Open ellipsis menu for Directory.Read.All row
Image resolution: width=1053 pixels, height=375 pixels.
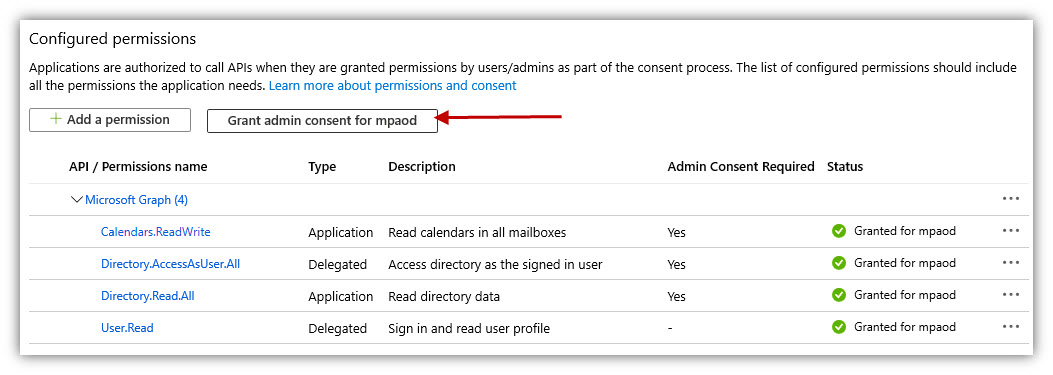[1010, 294]
